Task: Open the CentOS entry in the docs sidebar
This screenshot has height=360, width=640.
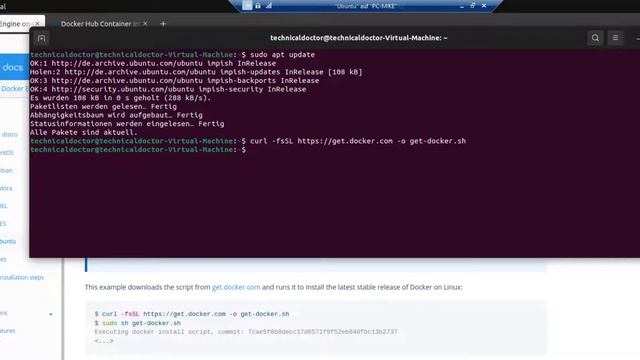Action: point(7,153)
